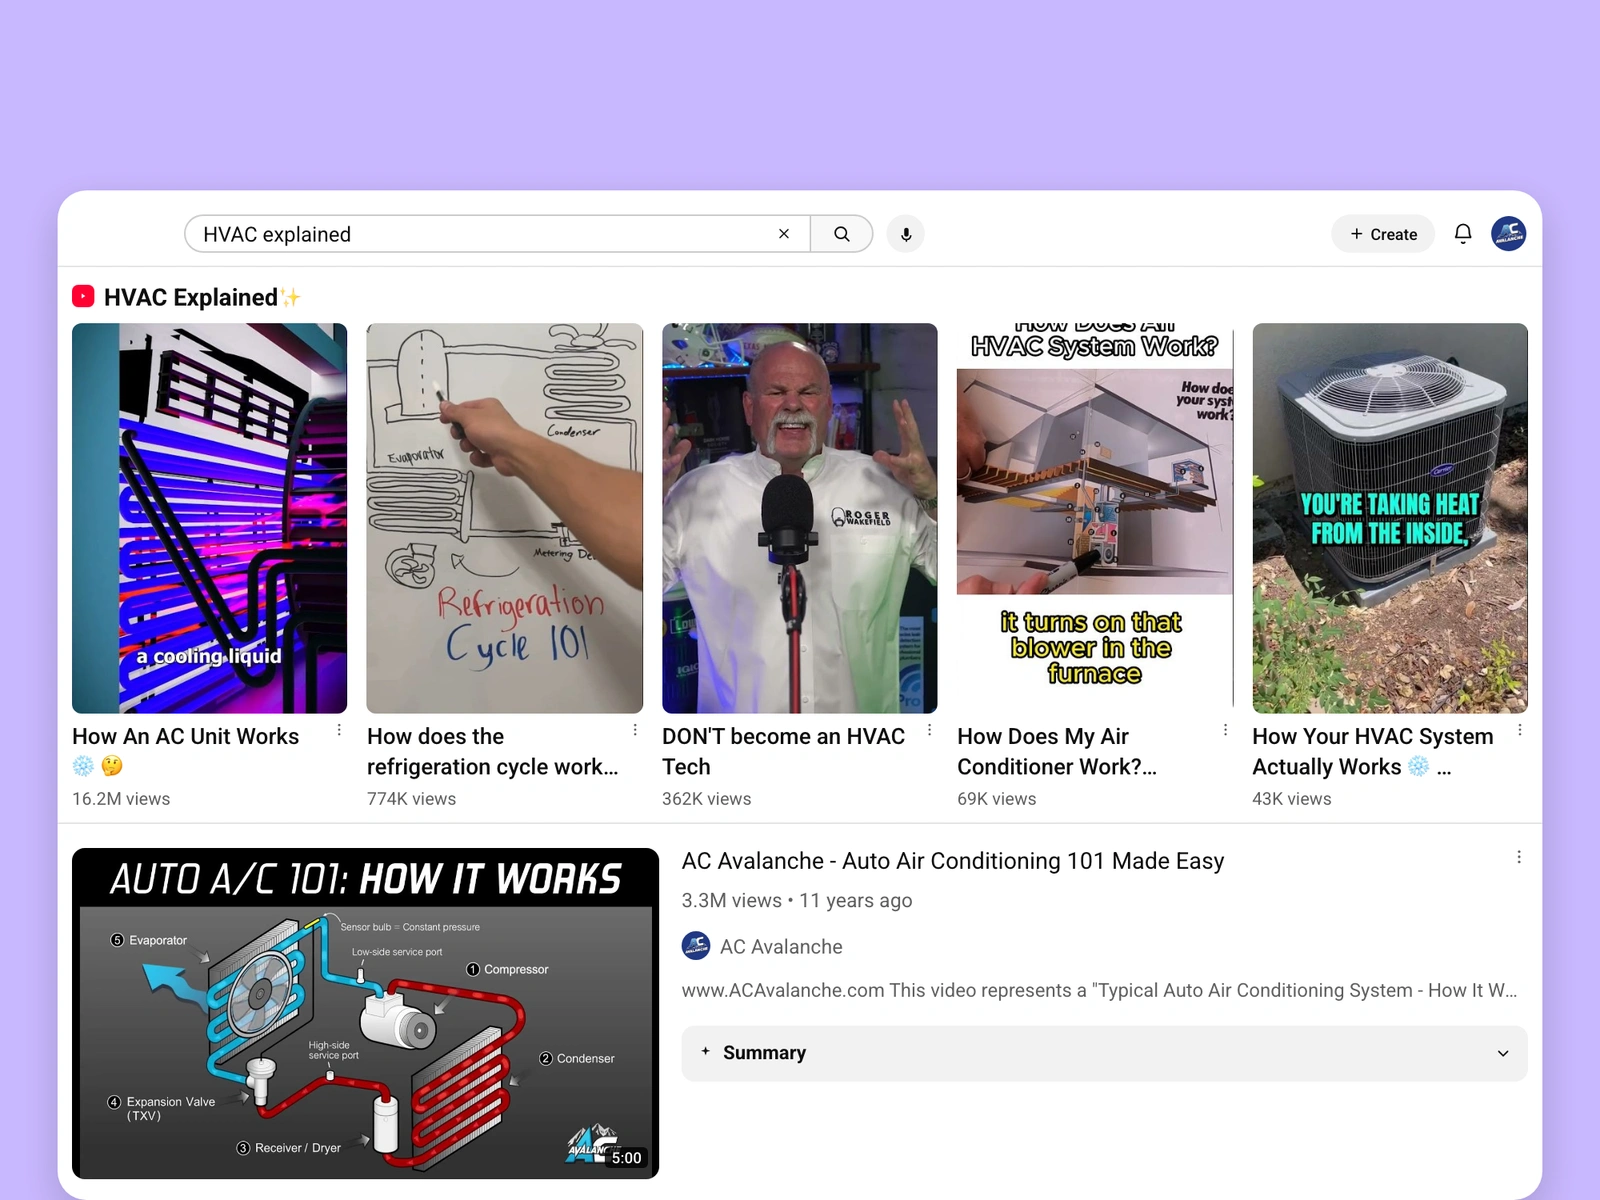Click the 'DON'T become an HVAC Tech' title

pos(783,752)
